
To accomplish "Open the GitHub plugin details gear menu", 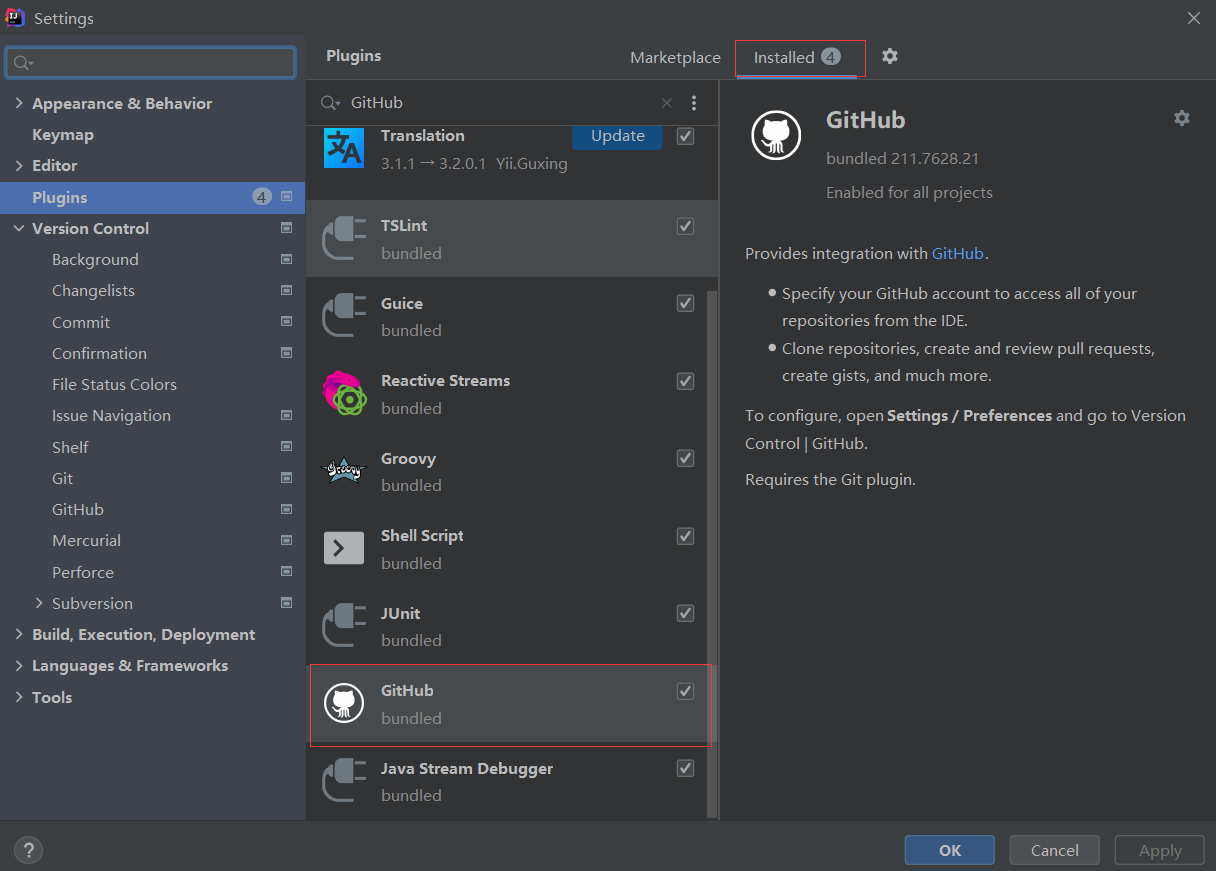I will tap(1182, 118).
